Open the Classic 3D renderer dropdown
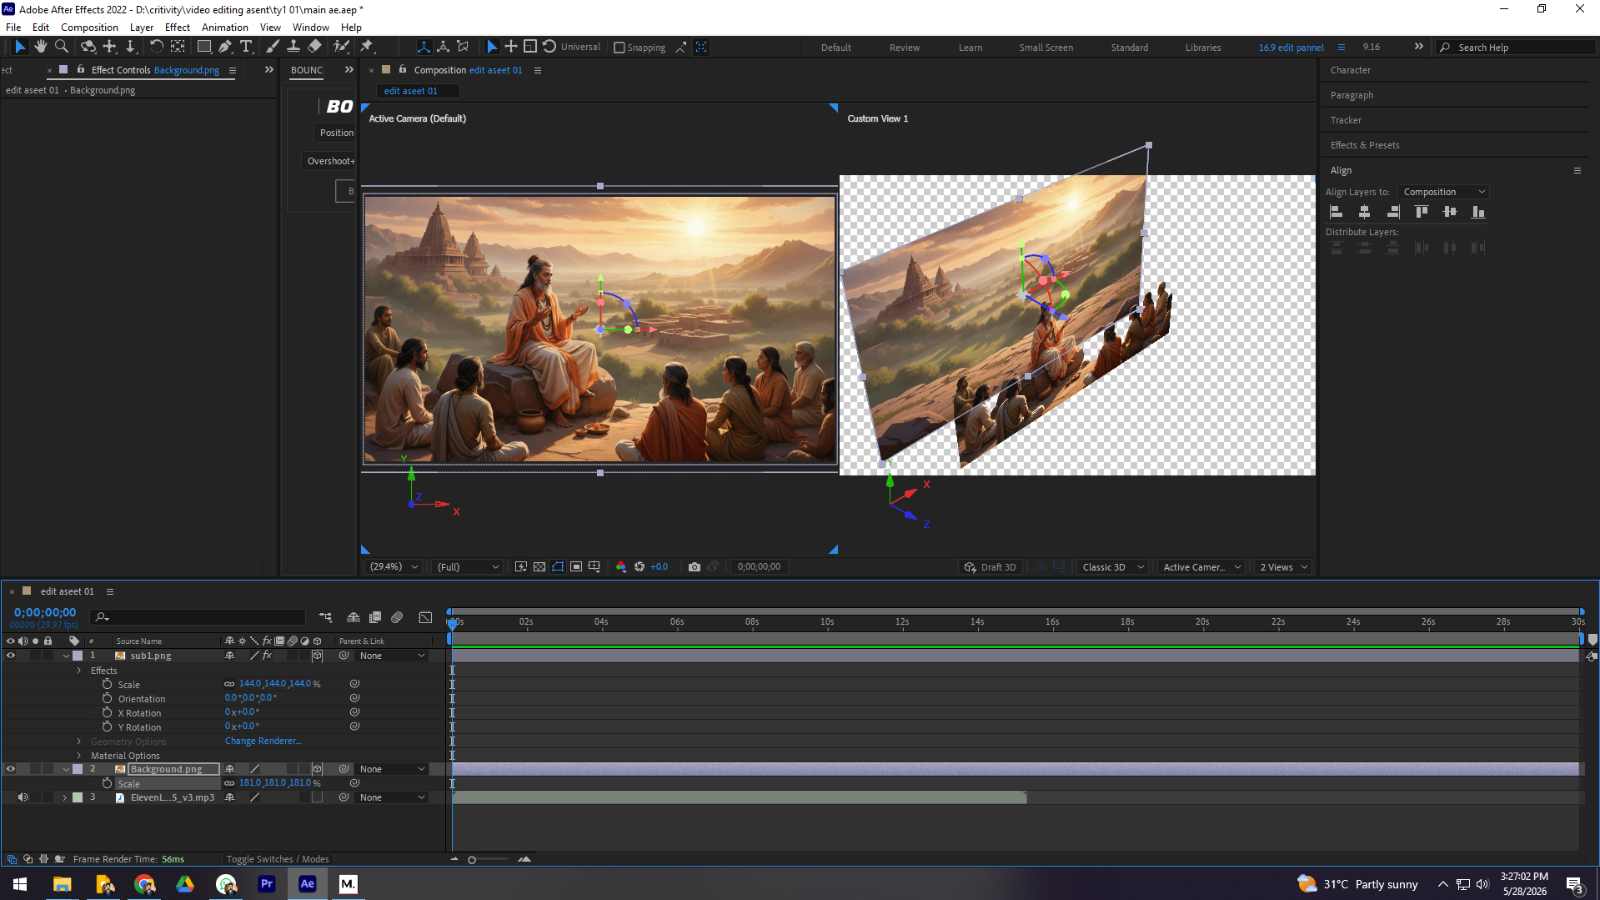 tap(1113, 567)
